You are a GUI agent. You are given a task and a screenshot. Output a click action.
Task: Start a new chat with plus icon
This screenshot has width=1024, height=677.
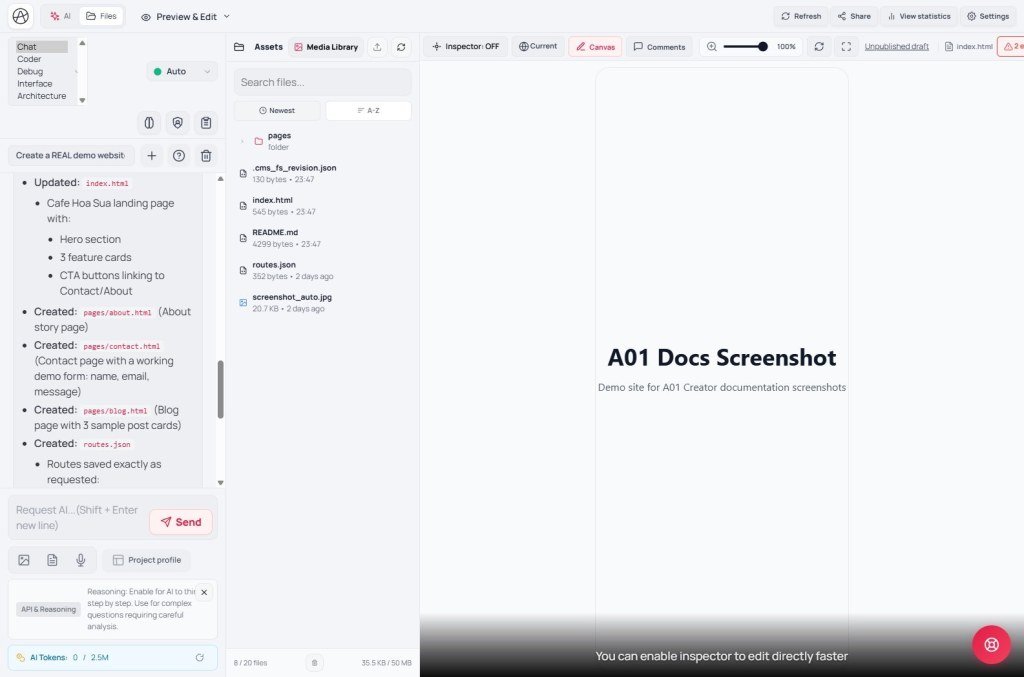152,155
